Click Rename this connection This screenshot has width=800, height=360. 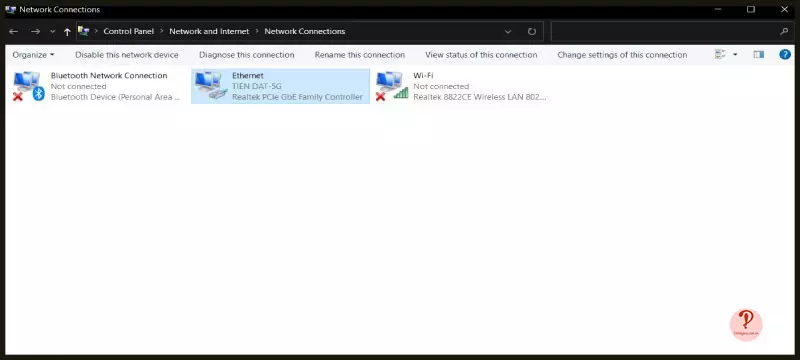(x=360, y=55)
